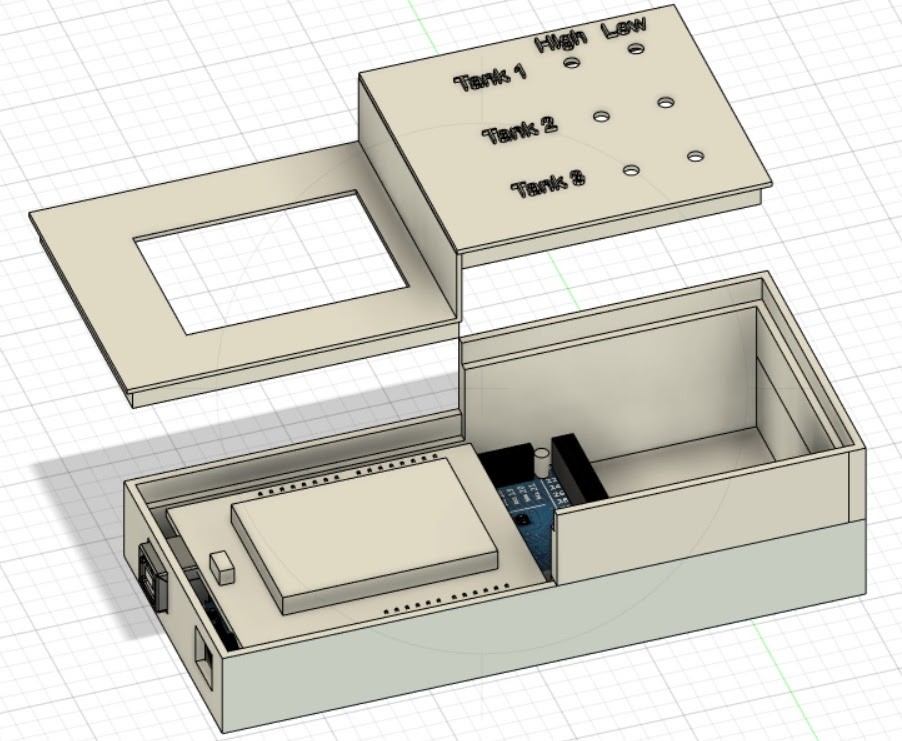The width and height of the screenshot is (902, 741).
Task: Select the embossed 'Tank 1' text
Action: (490, 78)
